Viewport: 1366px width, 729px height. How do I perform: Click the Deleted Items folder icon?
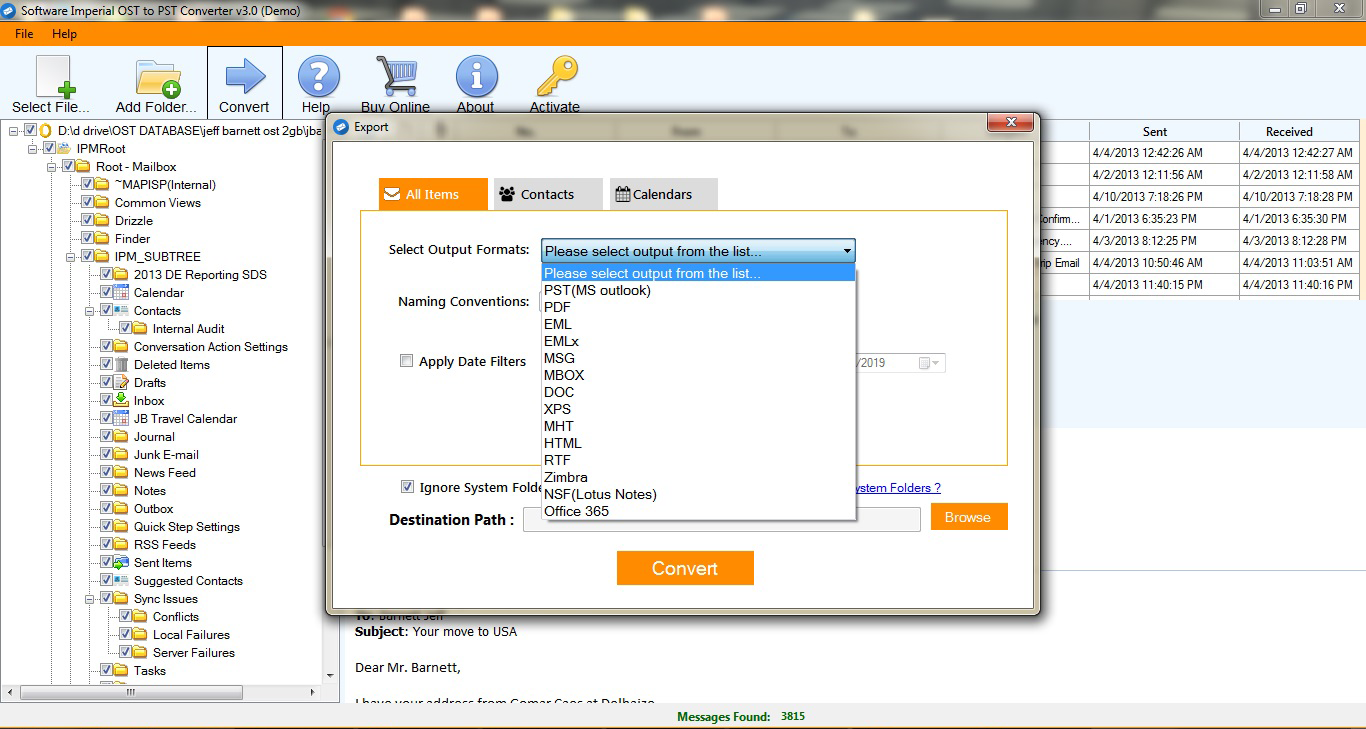tap(119, 364)
